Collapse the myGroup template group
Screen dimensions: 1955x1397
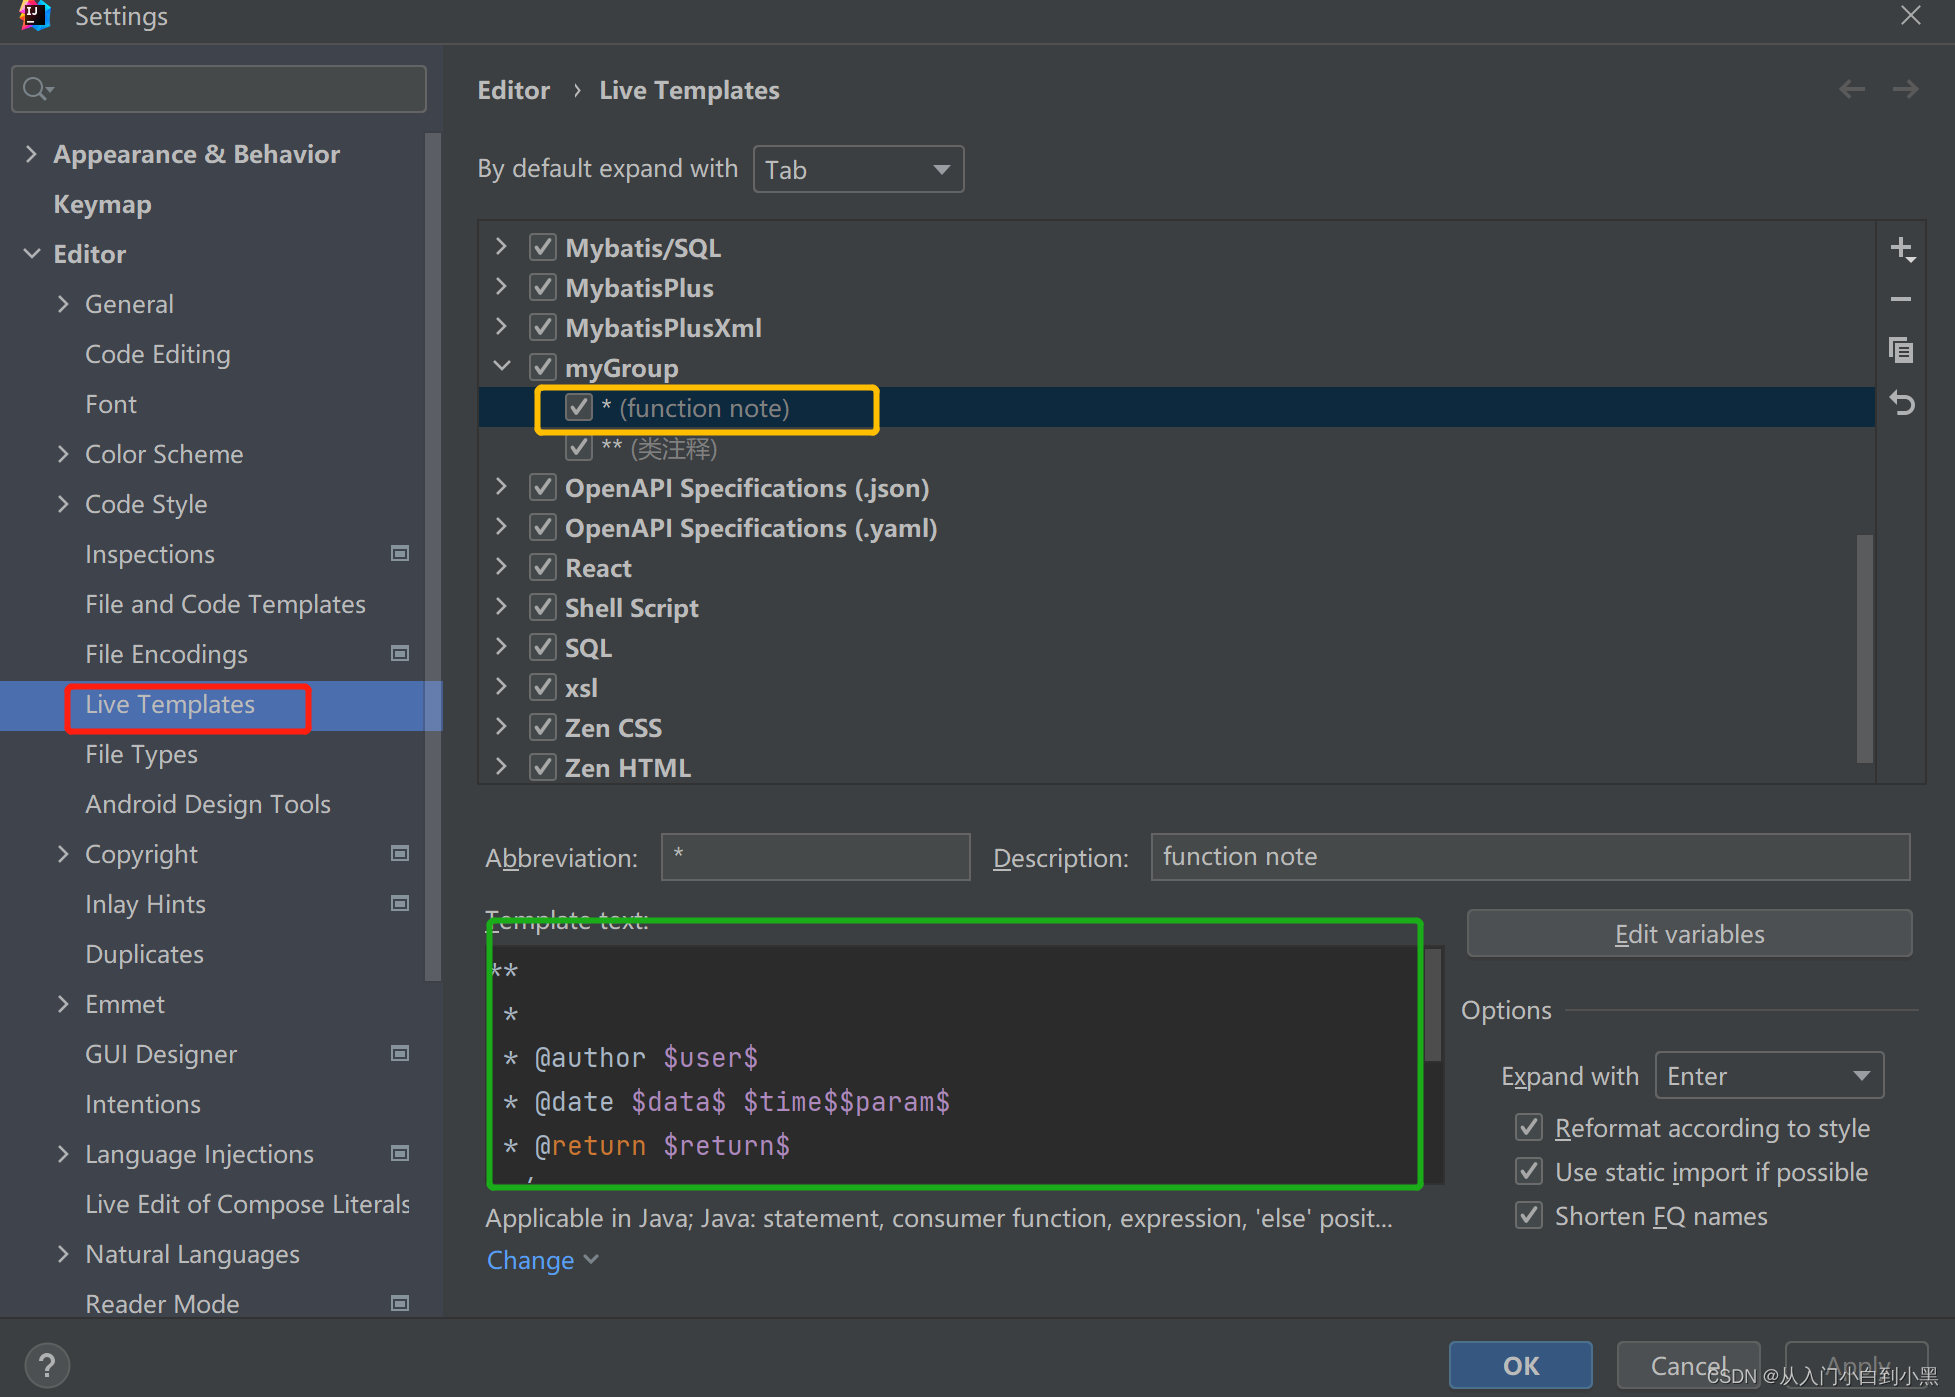502,367
